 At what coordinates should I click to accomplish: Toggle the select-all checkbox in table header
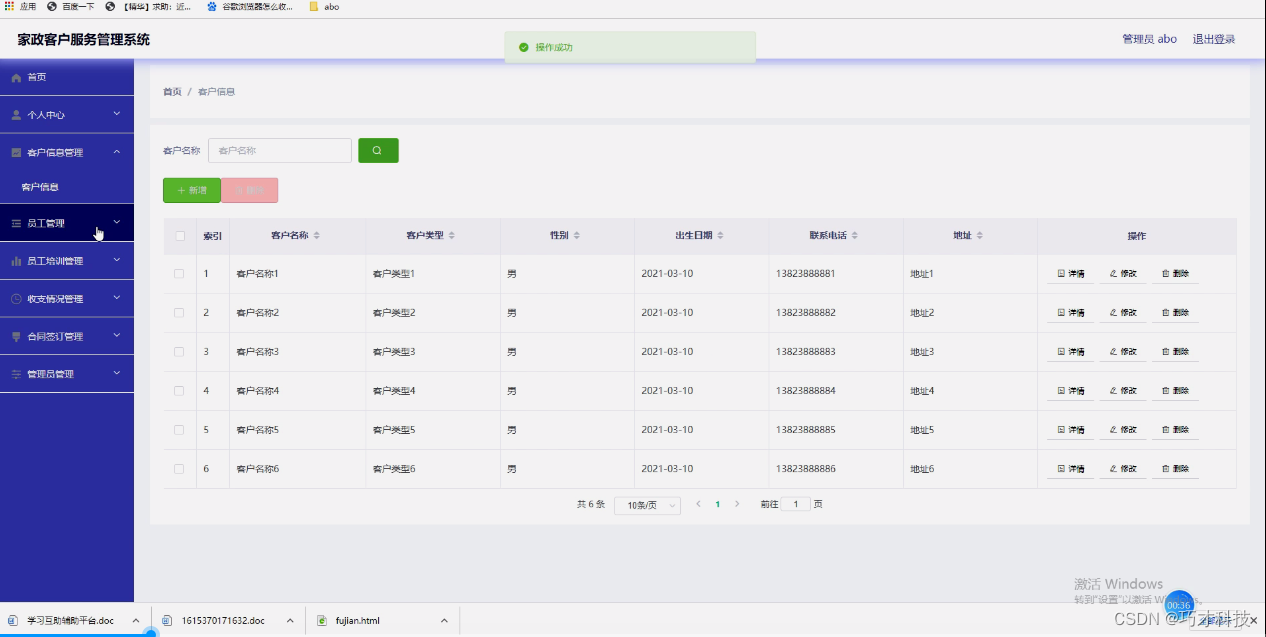180,236
